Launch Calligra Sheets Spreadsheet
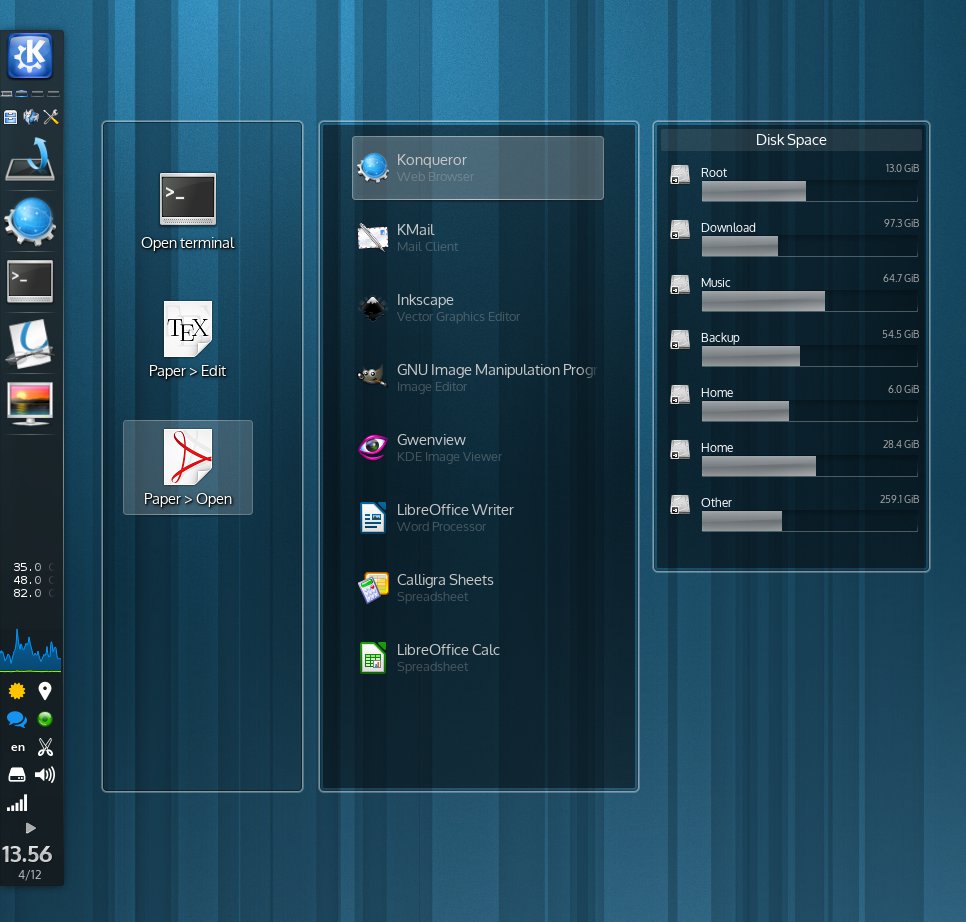This screenshot has height=922, width=966. [x=477, y=588]
